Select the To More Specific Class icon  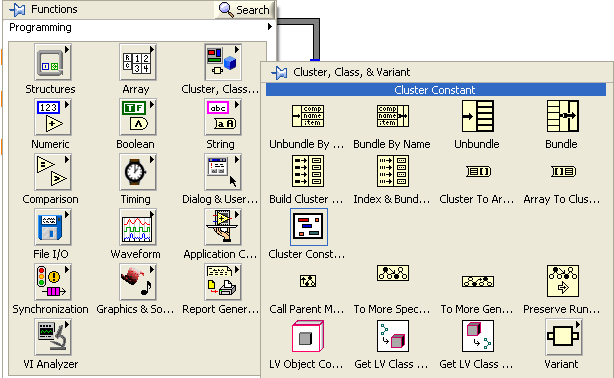(393, 273)
